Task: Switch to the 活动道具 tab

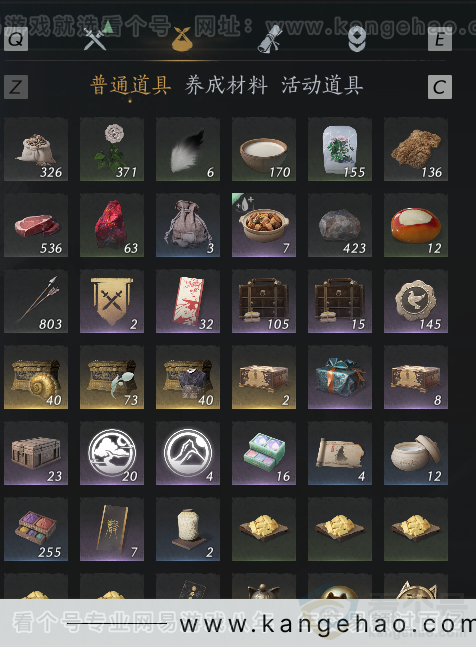Action: click(x=322, y=86)
